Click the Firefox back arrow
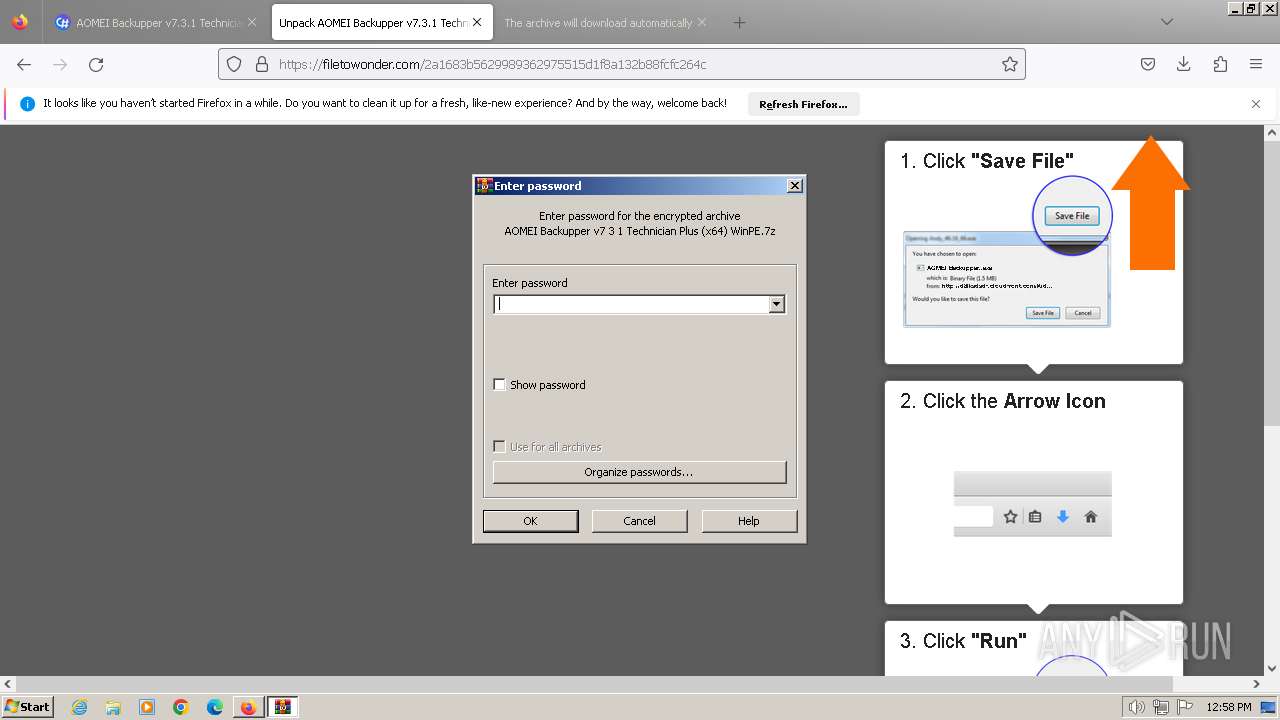 [24, 64]
